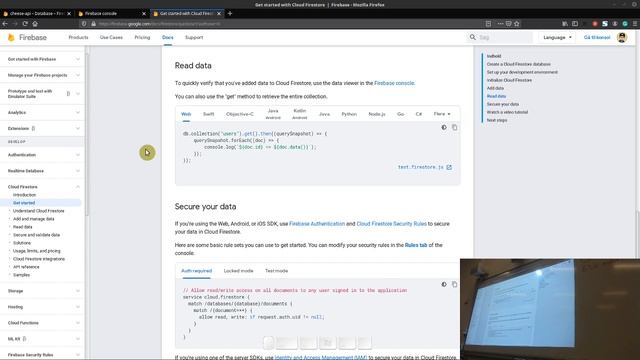The image size is (640, 360).
Task: Show the Firefox sidebars icon
Action: [x=575, y=24]
